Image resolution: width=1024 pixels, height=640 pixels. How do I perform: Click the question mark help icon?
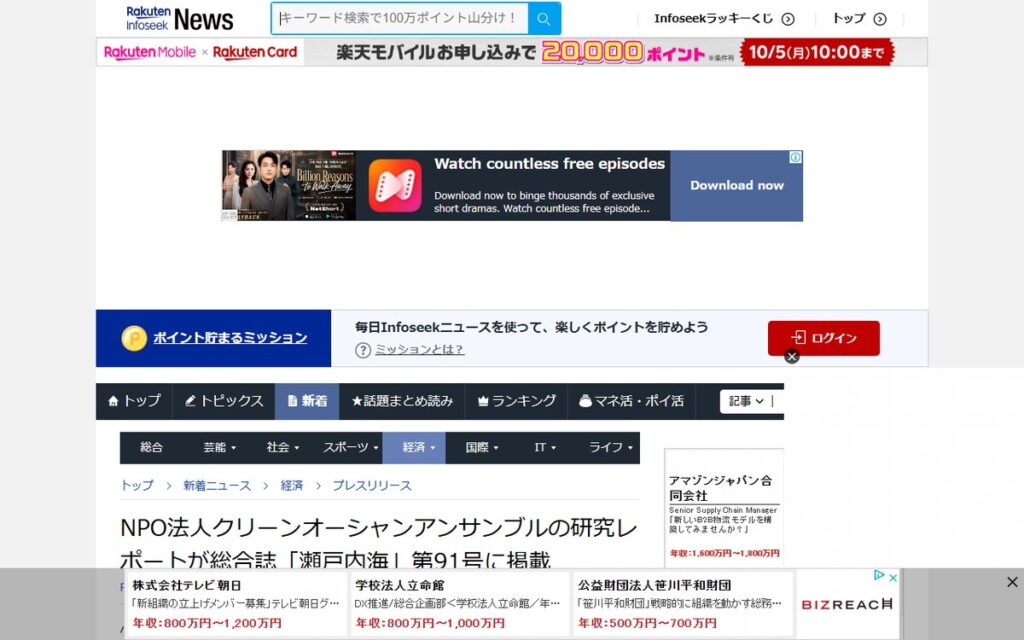coord(363,350)
